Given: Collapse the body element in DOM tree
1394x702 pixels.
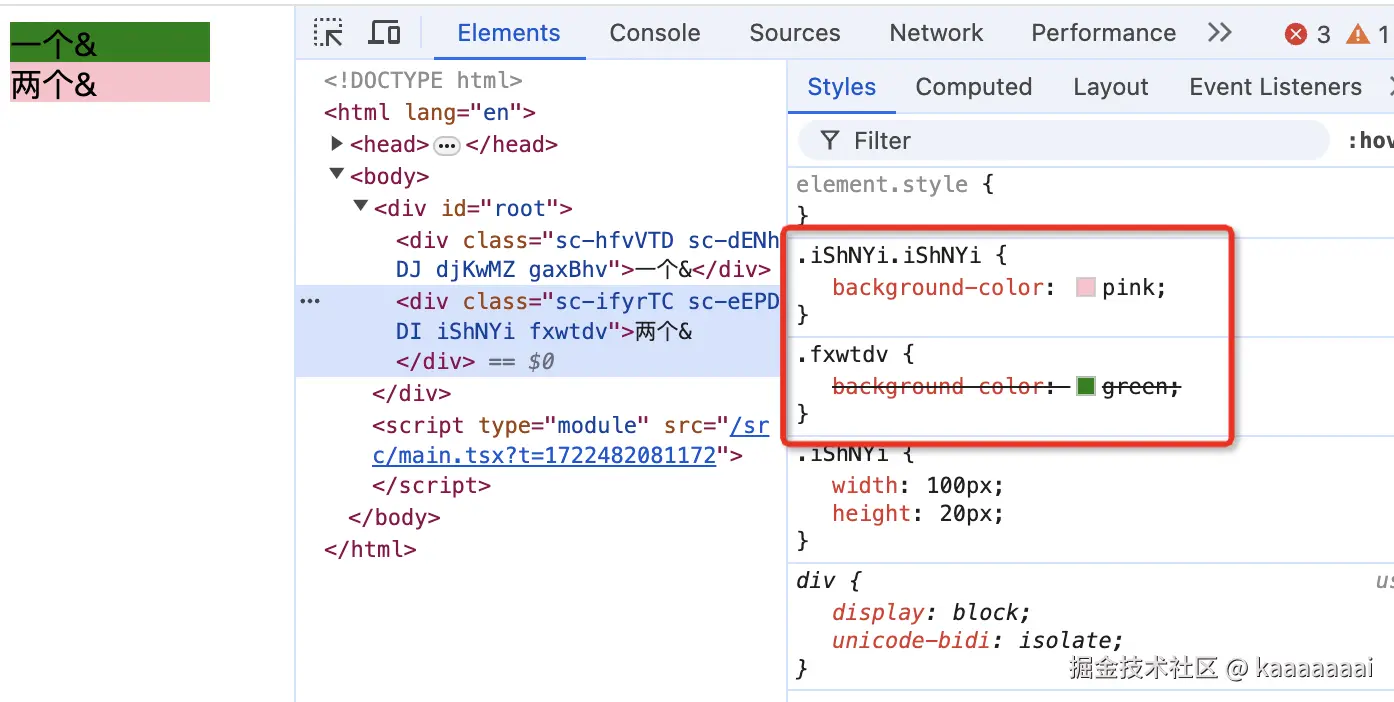Looking at the screenshot, I should click(x=337, y=175).
